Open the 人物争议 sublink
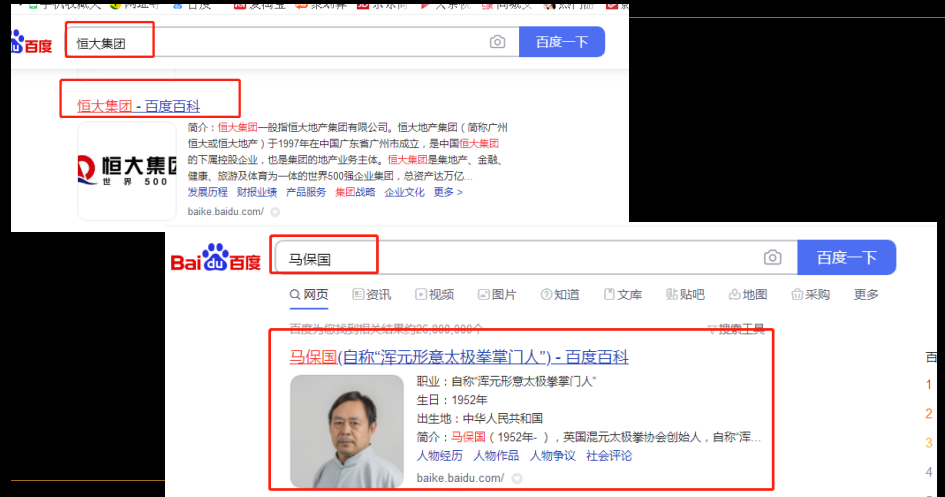 [x=553, y=456]
